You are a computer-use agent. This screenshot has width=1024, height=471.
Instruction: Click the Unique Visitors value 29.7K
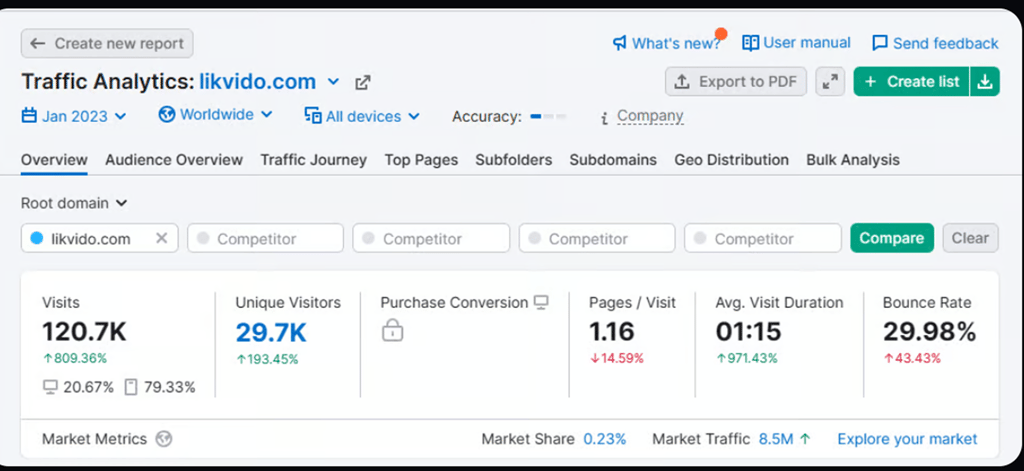click(x=271, y=333)
